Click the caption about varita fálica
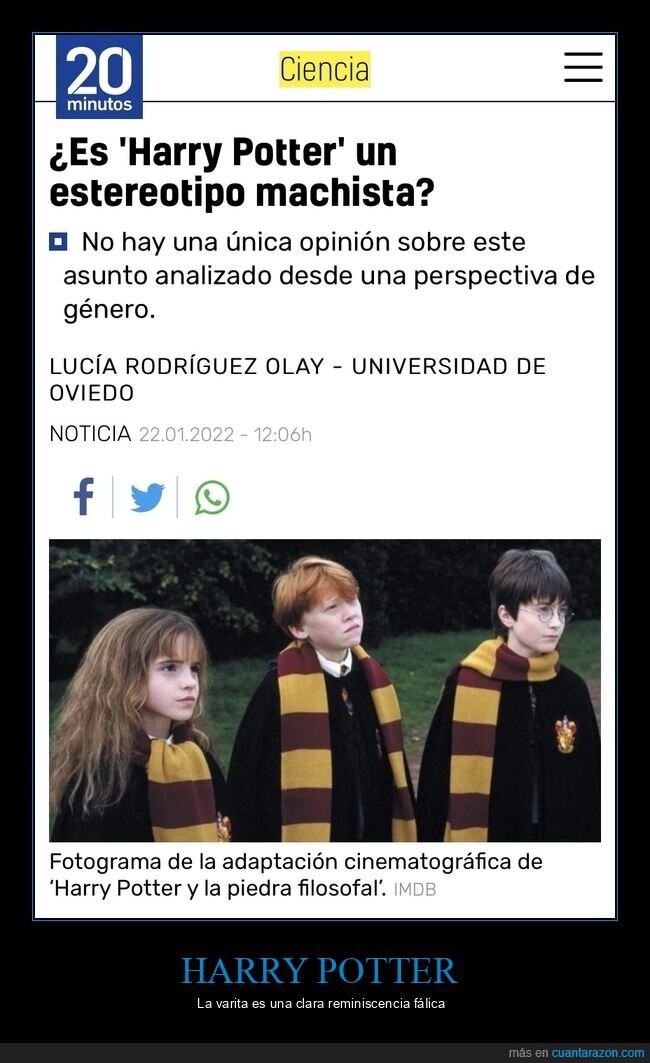 [321, 1003]
